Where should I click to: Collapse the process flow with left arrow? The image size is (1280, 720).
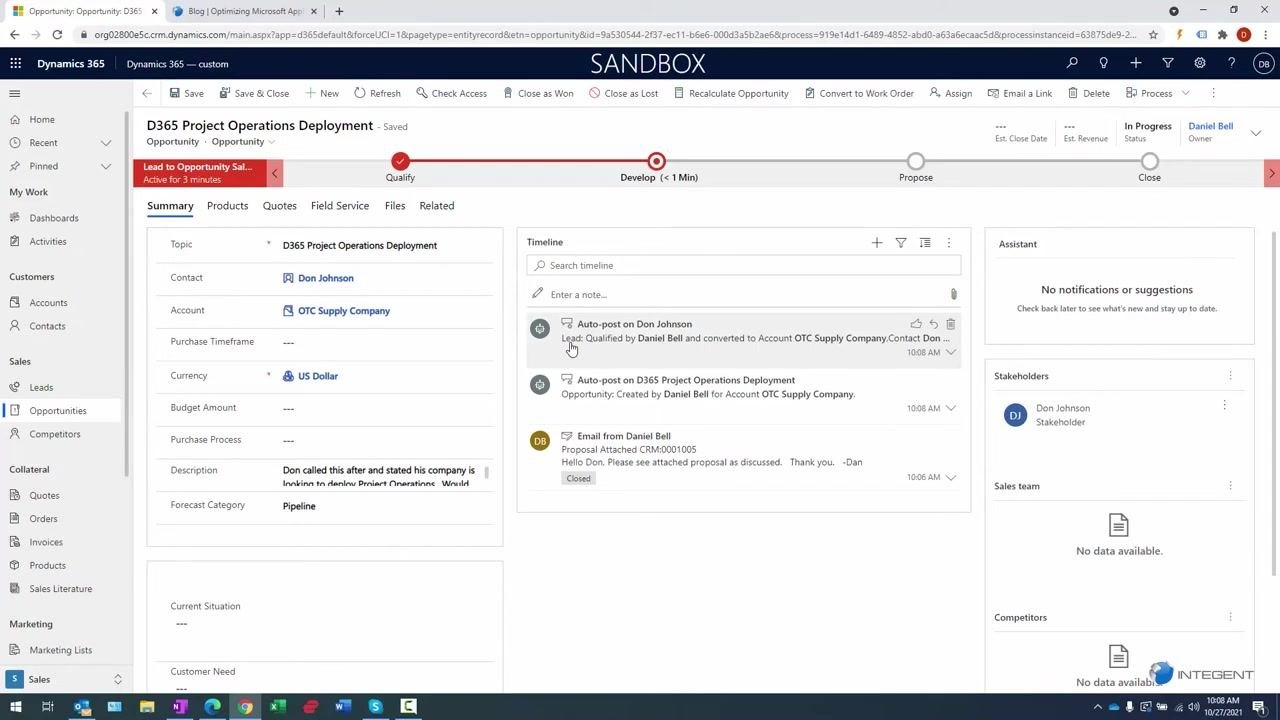click(x=275, y=173)
